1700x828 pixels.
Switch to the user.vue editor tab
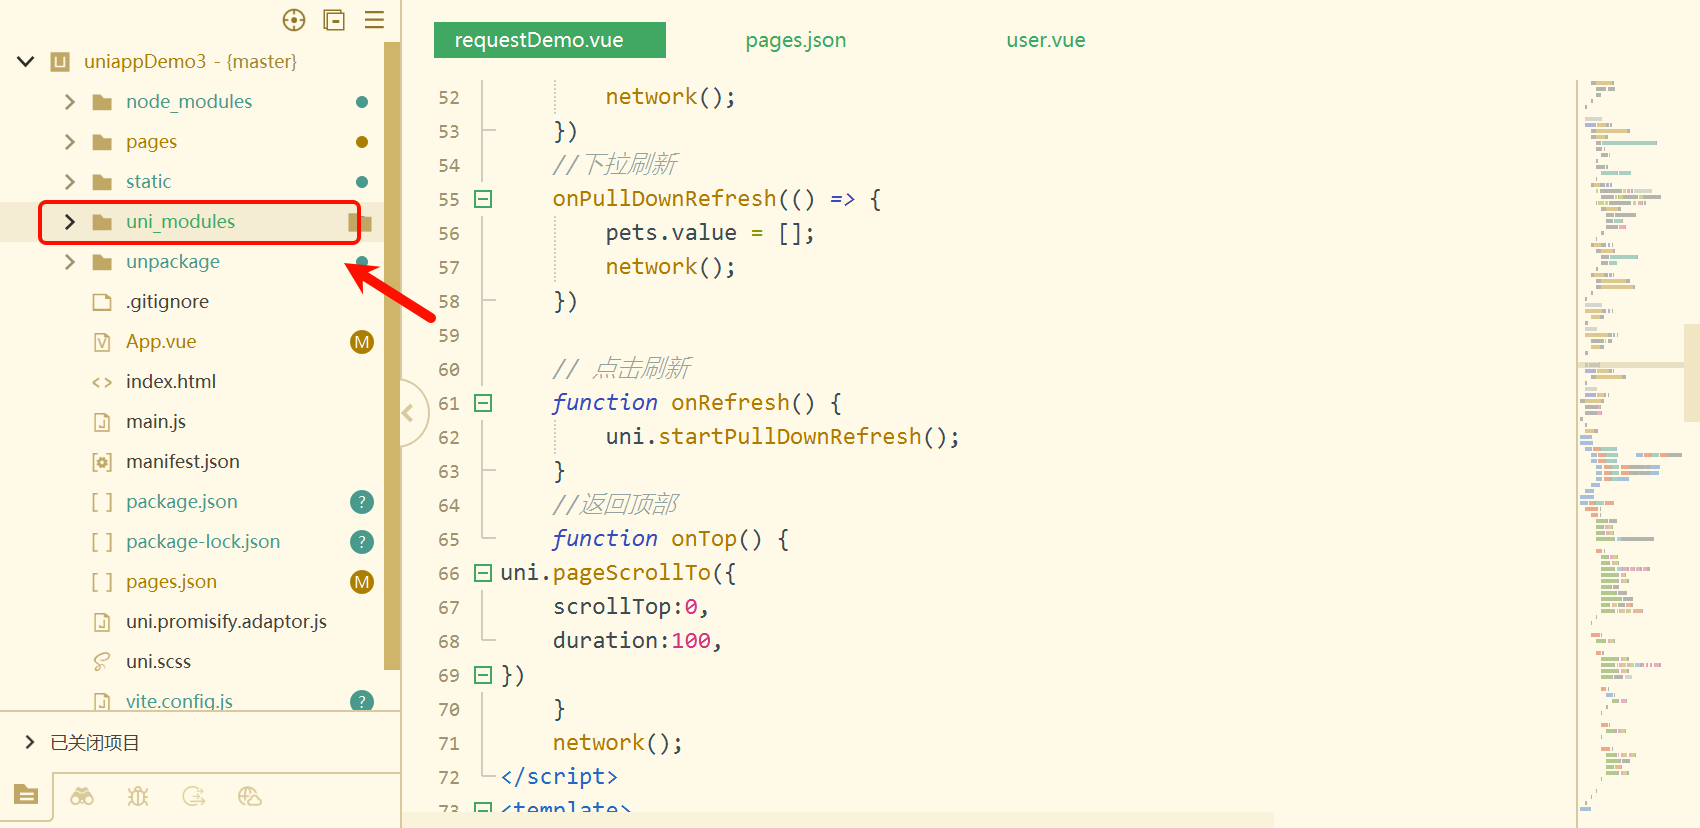tap(1046, 40)
